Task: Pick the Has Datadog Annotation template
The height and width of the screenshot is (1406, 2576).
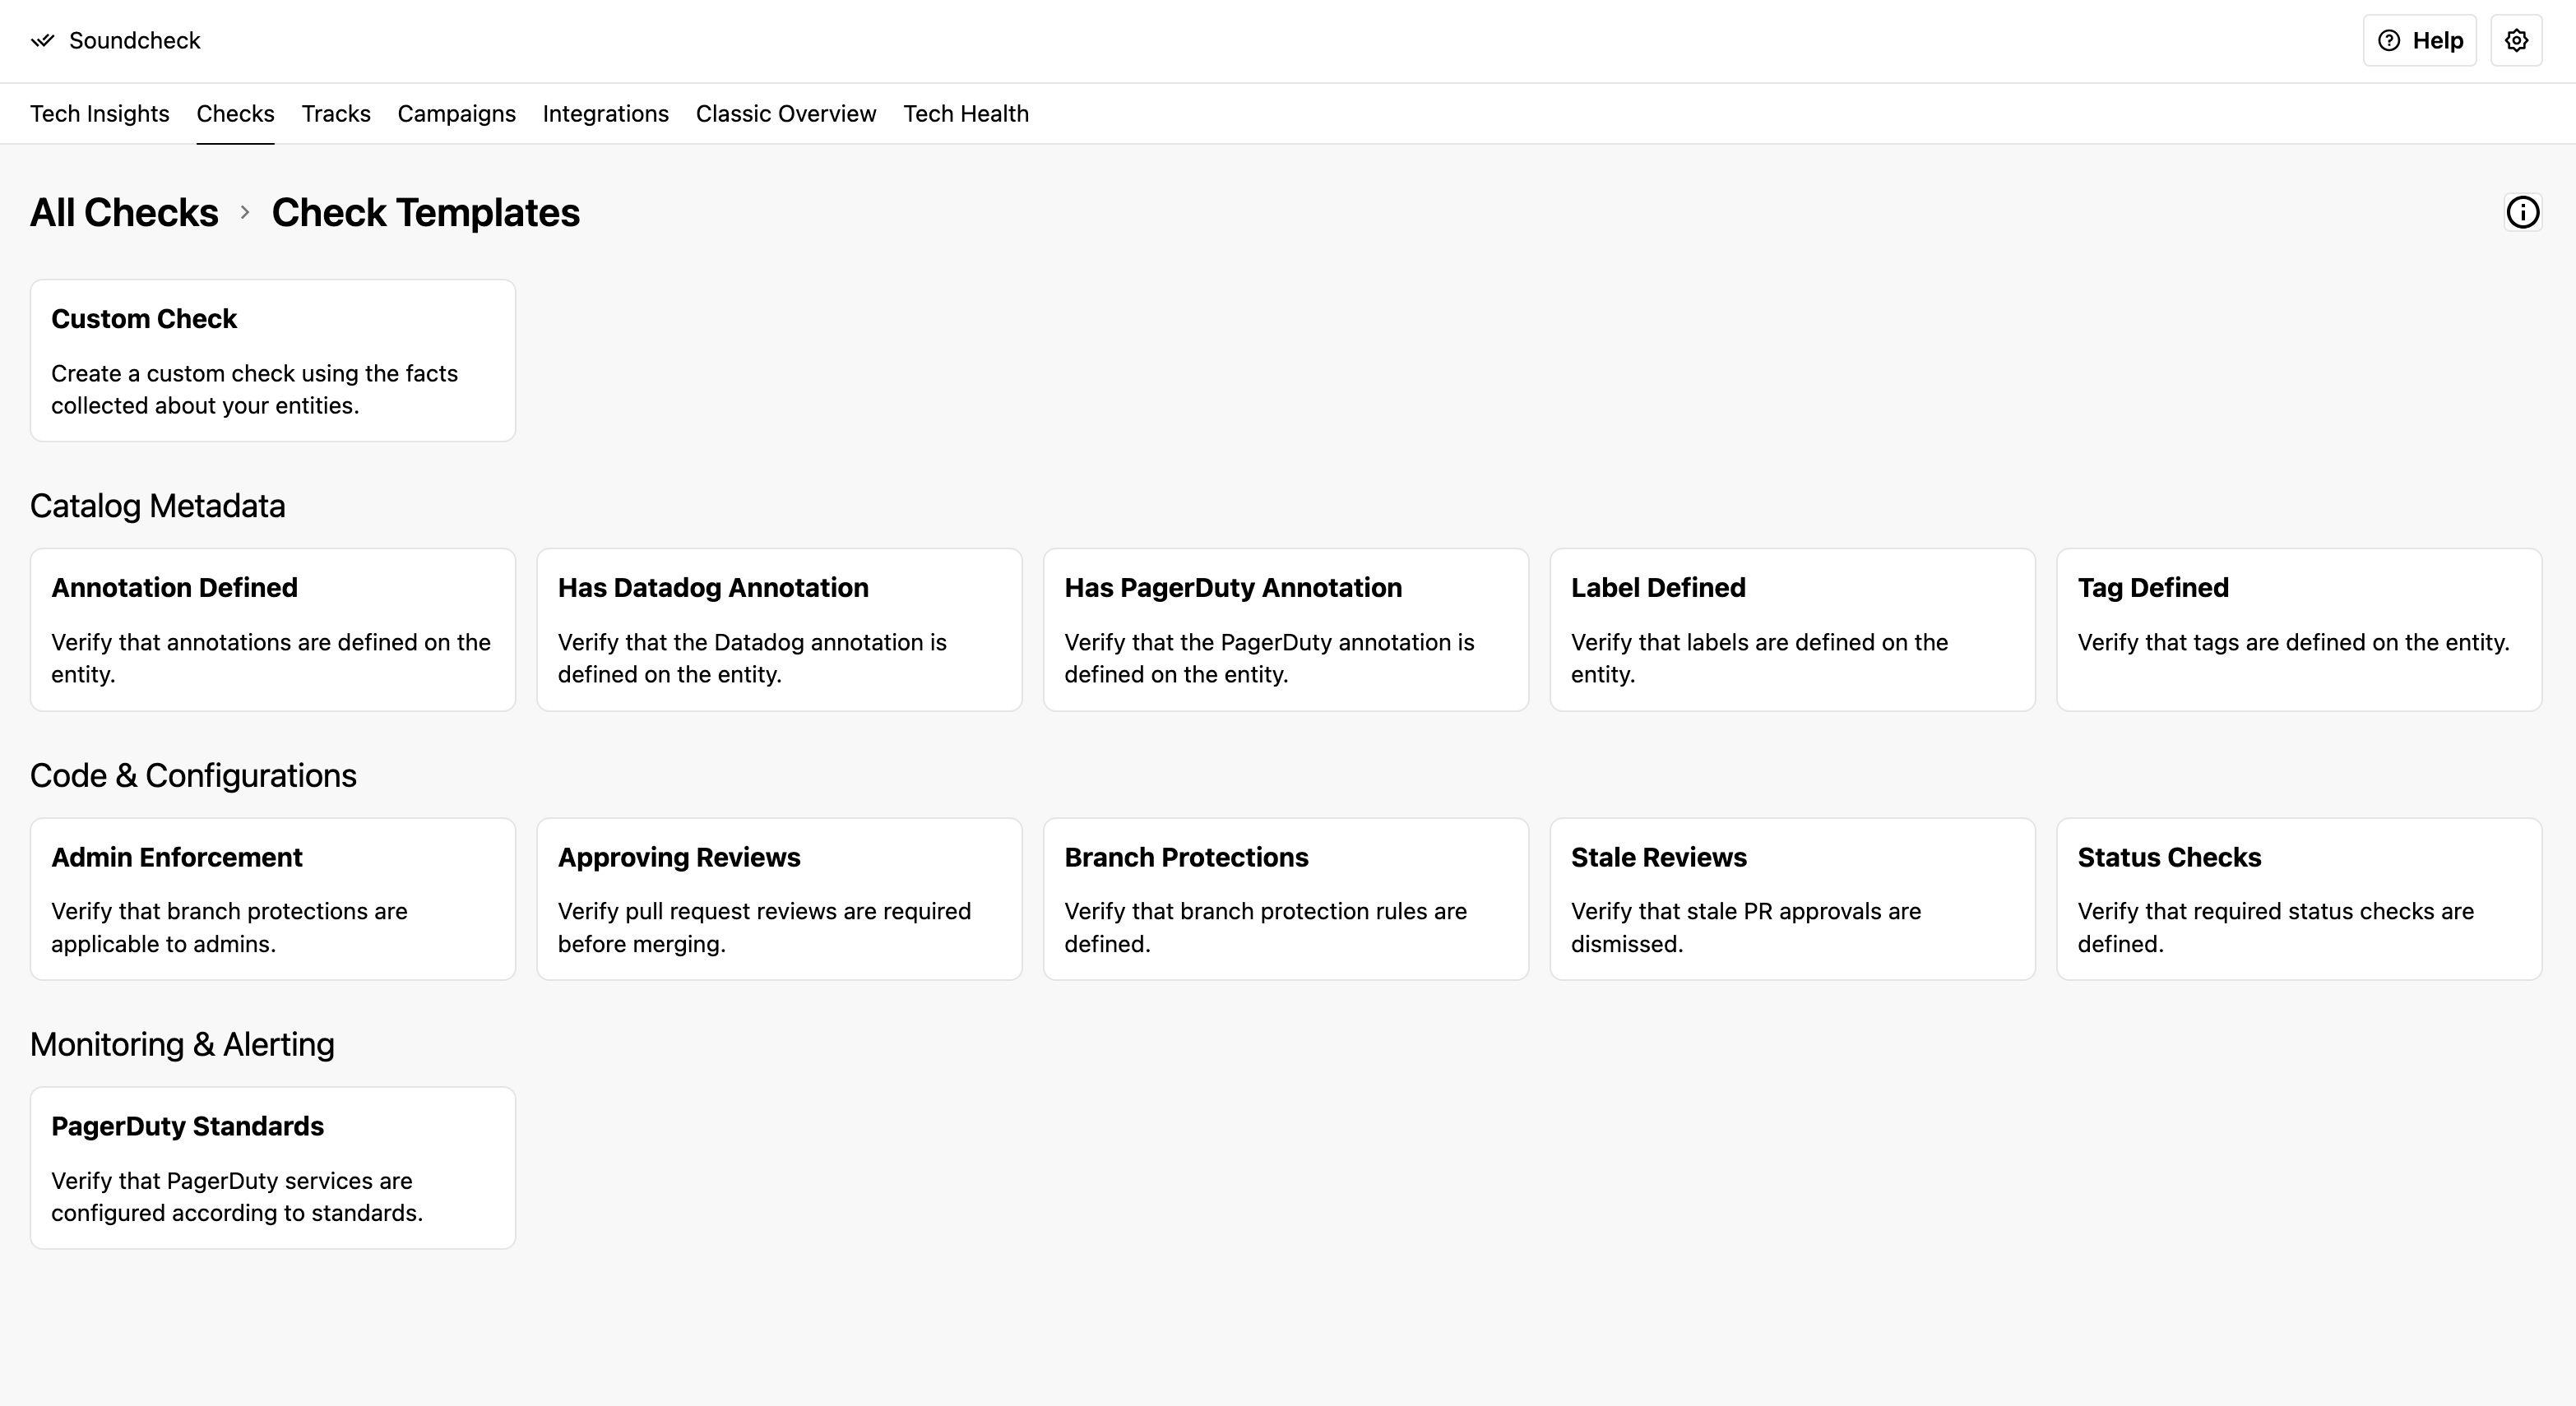Action: [779, 629]
